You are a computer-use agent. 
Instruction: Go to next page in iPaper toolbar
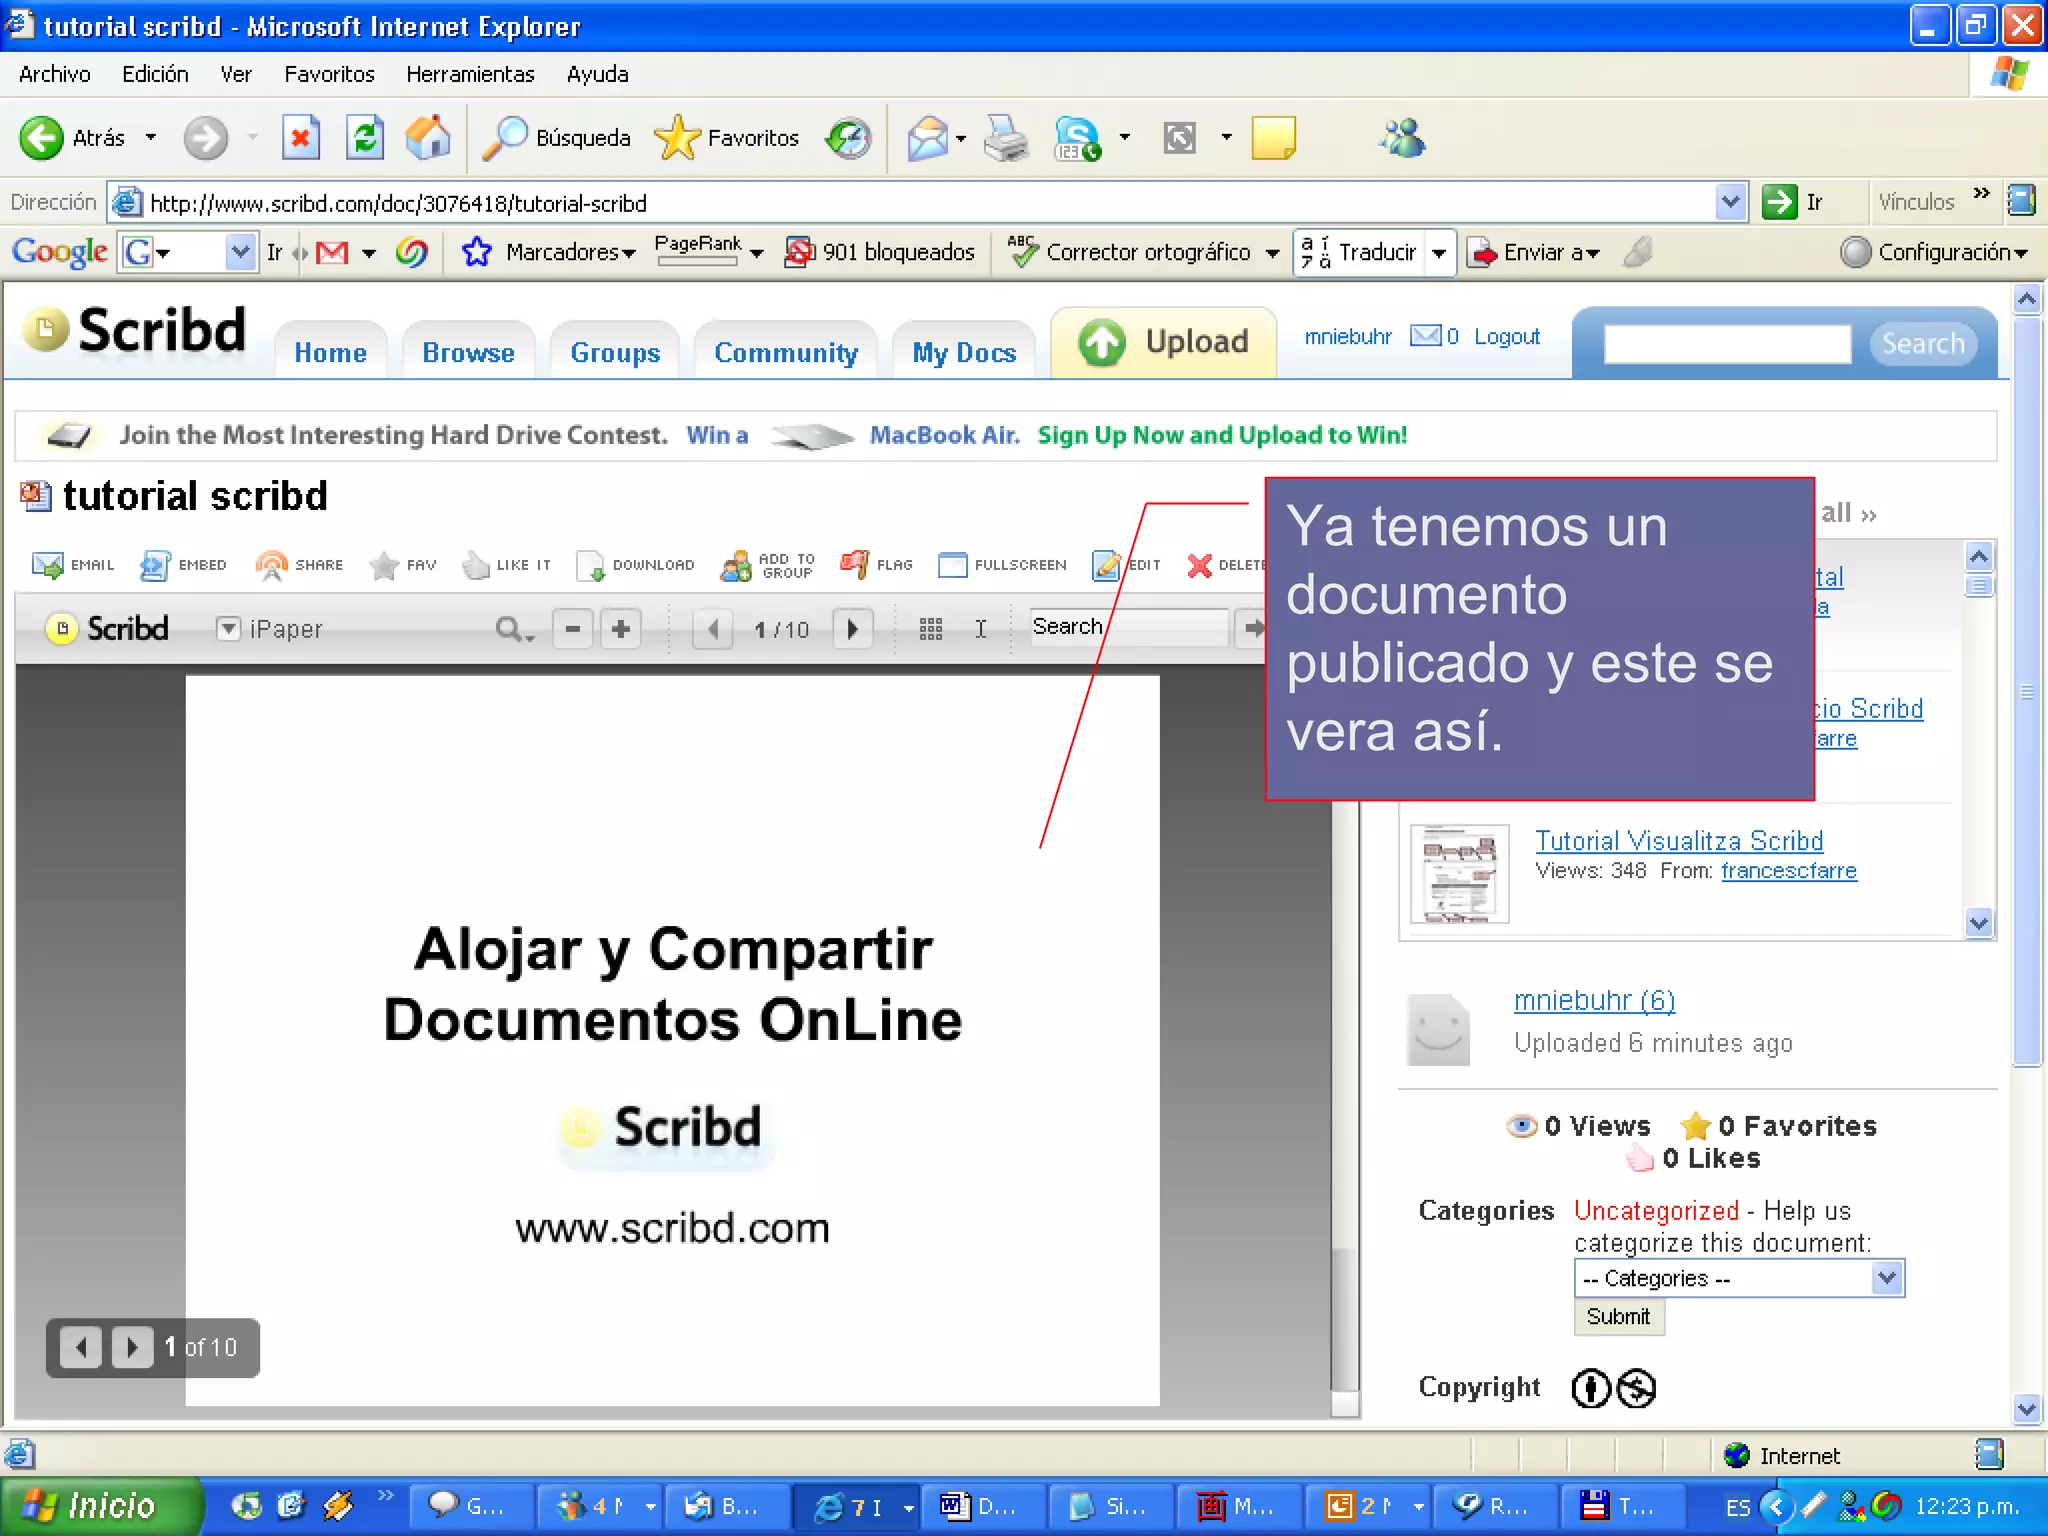click(x=853, y=629)
